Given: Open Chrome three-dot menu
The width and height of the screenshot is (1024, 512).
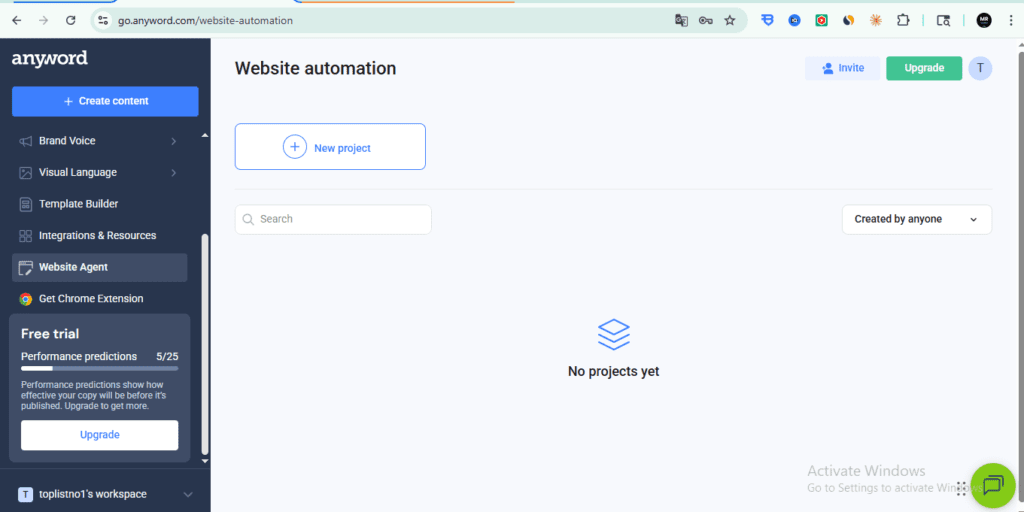Looking at the screenshot, I should click(1010, 20).
